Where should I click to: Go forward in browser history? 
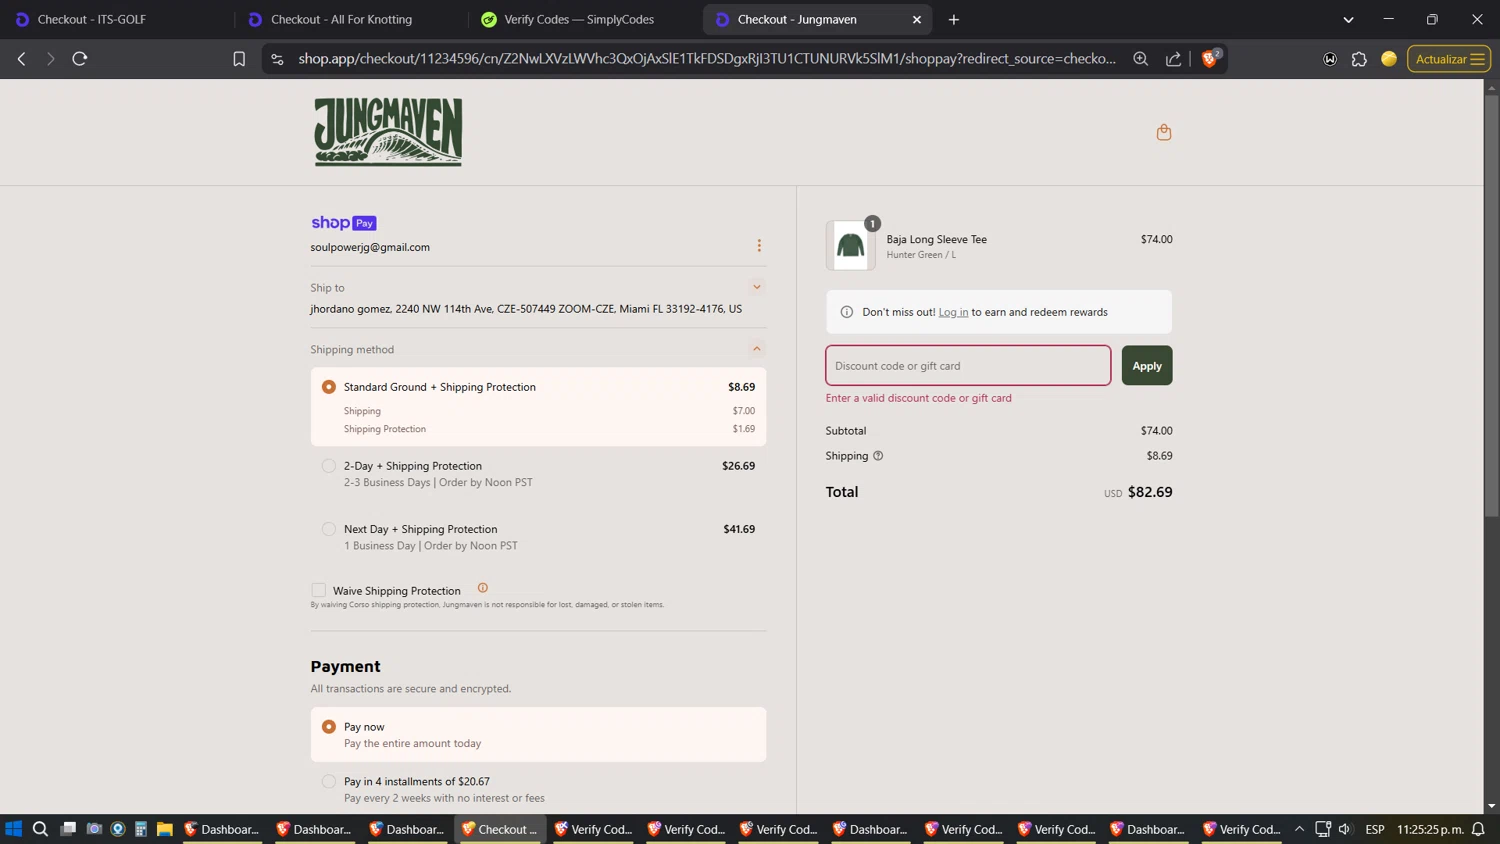click(50, 59)
